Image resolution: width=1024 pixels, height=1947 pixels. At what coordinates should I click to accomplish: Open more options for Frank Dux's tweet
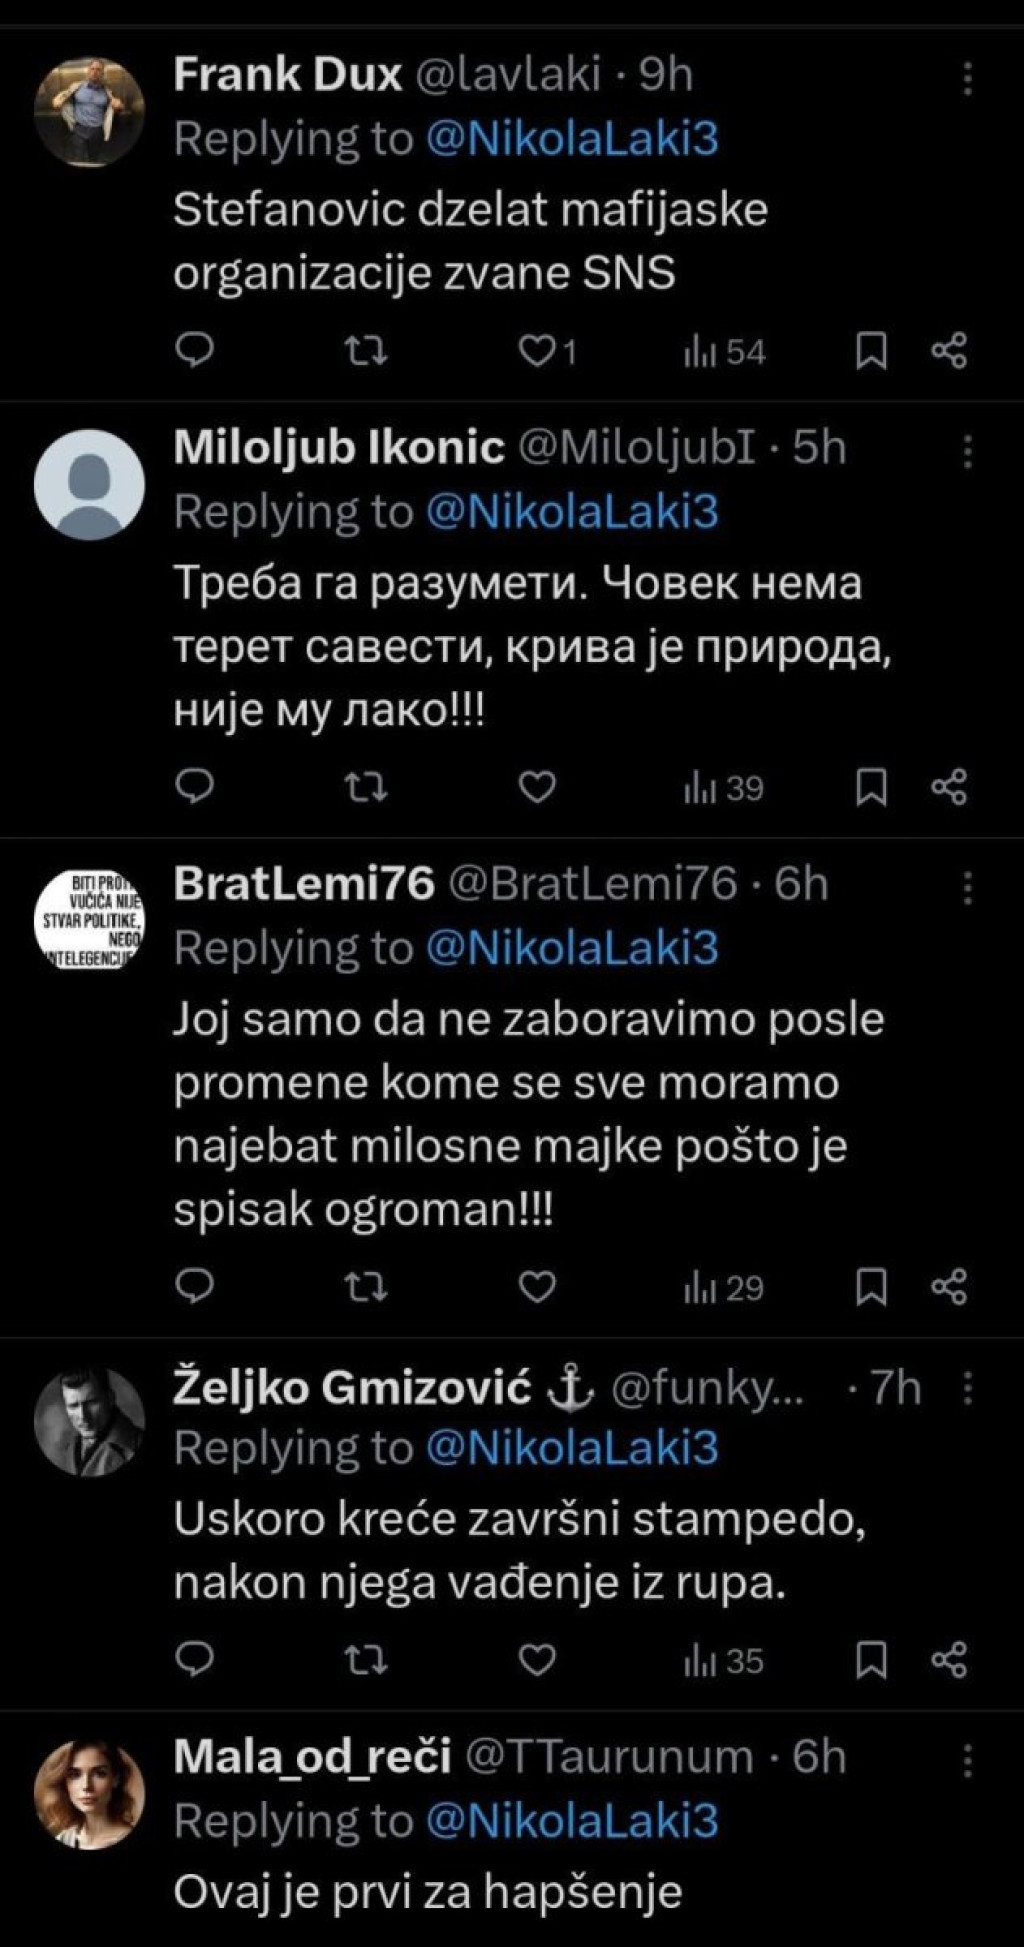coord(967,78)
